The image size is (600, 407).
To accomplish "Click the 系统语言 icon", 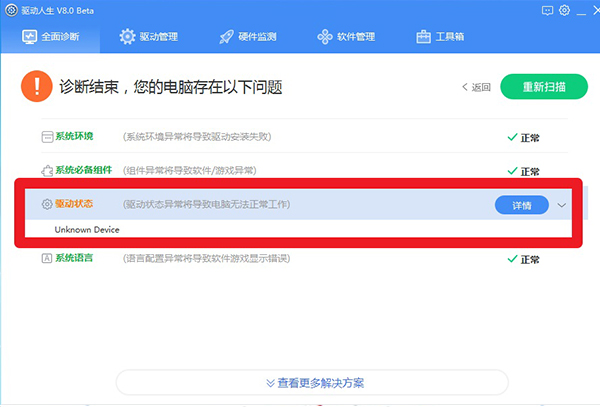I will pyautogui.click(x=47, y=258).
